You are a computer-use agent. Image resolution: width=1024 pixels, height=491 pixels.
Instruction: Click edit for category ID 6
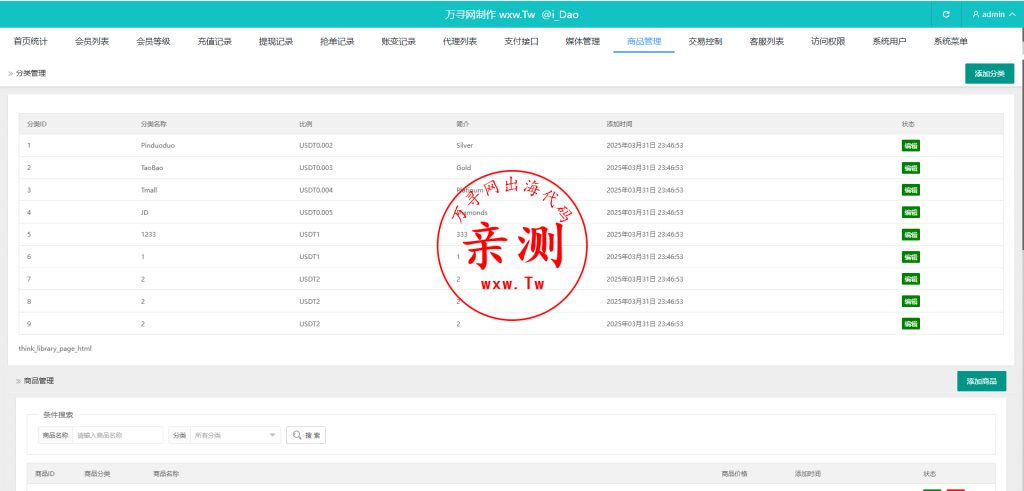point(911,257)
